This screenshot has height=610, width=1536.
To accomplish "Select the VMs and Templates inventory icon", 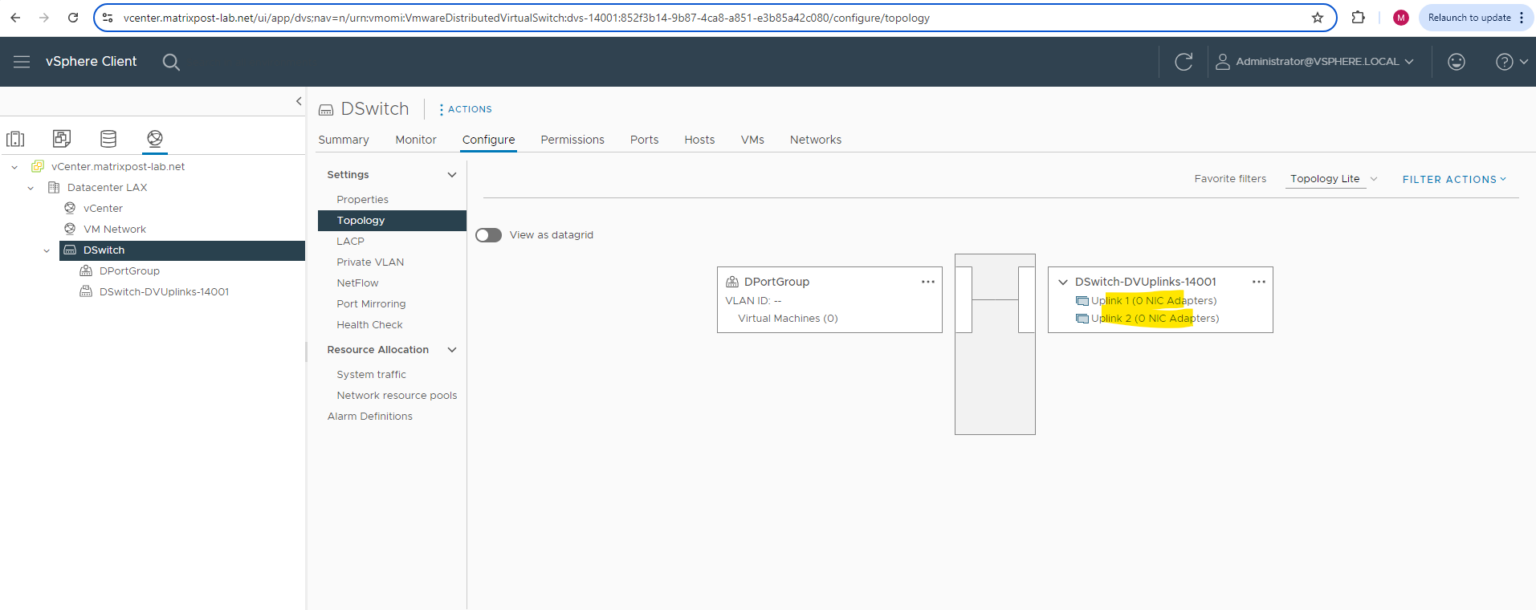I will click(61, 138).
